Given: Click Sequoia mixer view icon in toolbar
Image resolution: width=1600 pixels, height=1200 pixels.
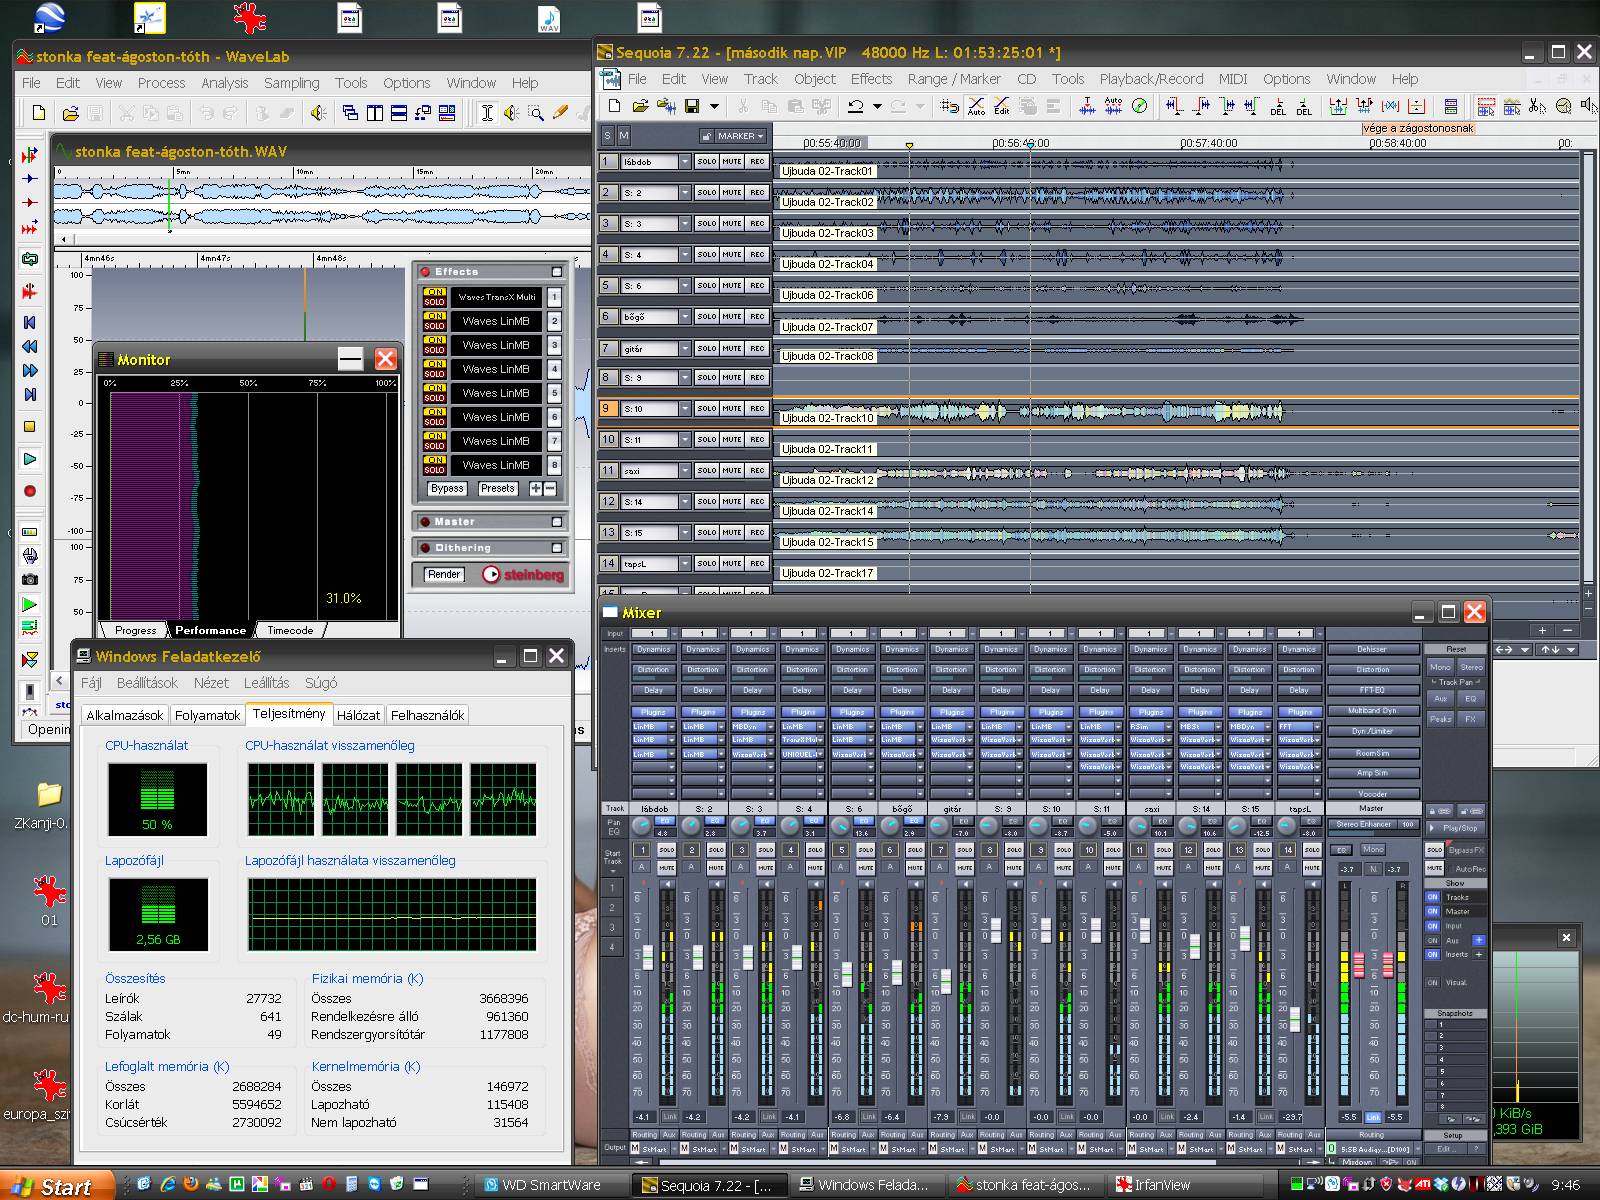Looking at the screenshot, I should [1451, 105].
